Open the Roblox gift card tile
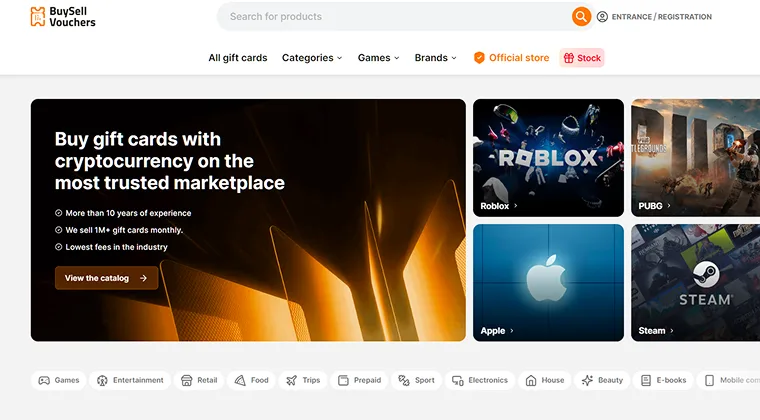Screen dimensions: 760x420 (548, 157)
